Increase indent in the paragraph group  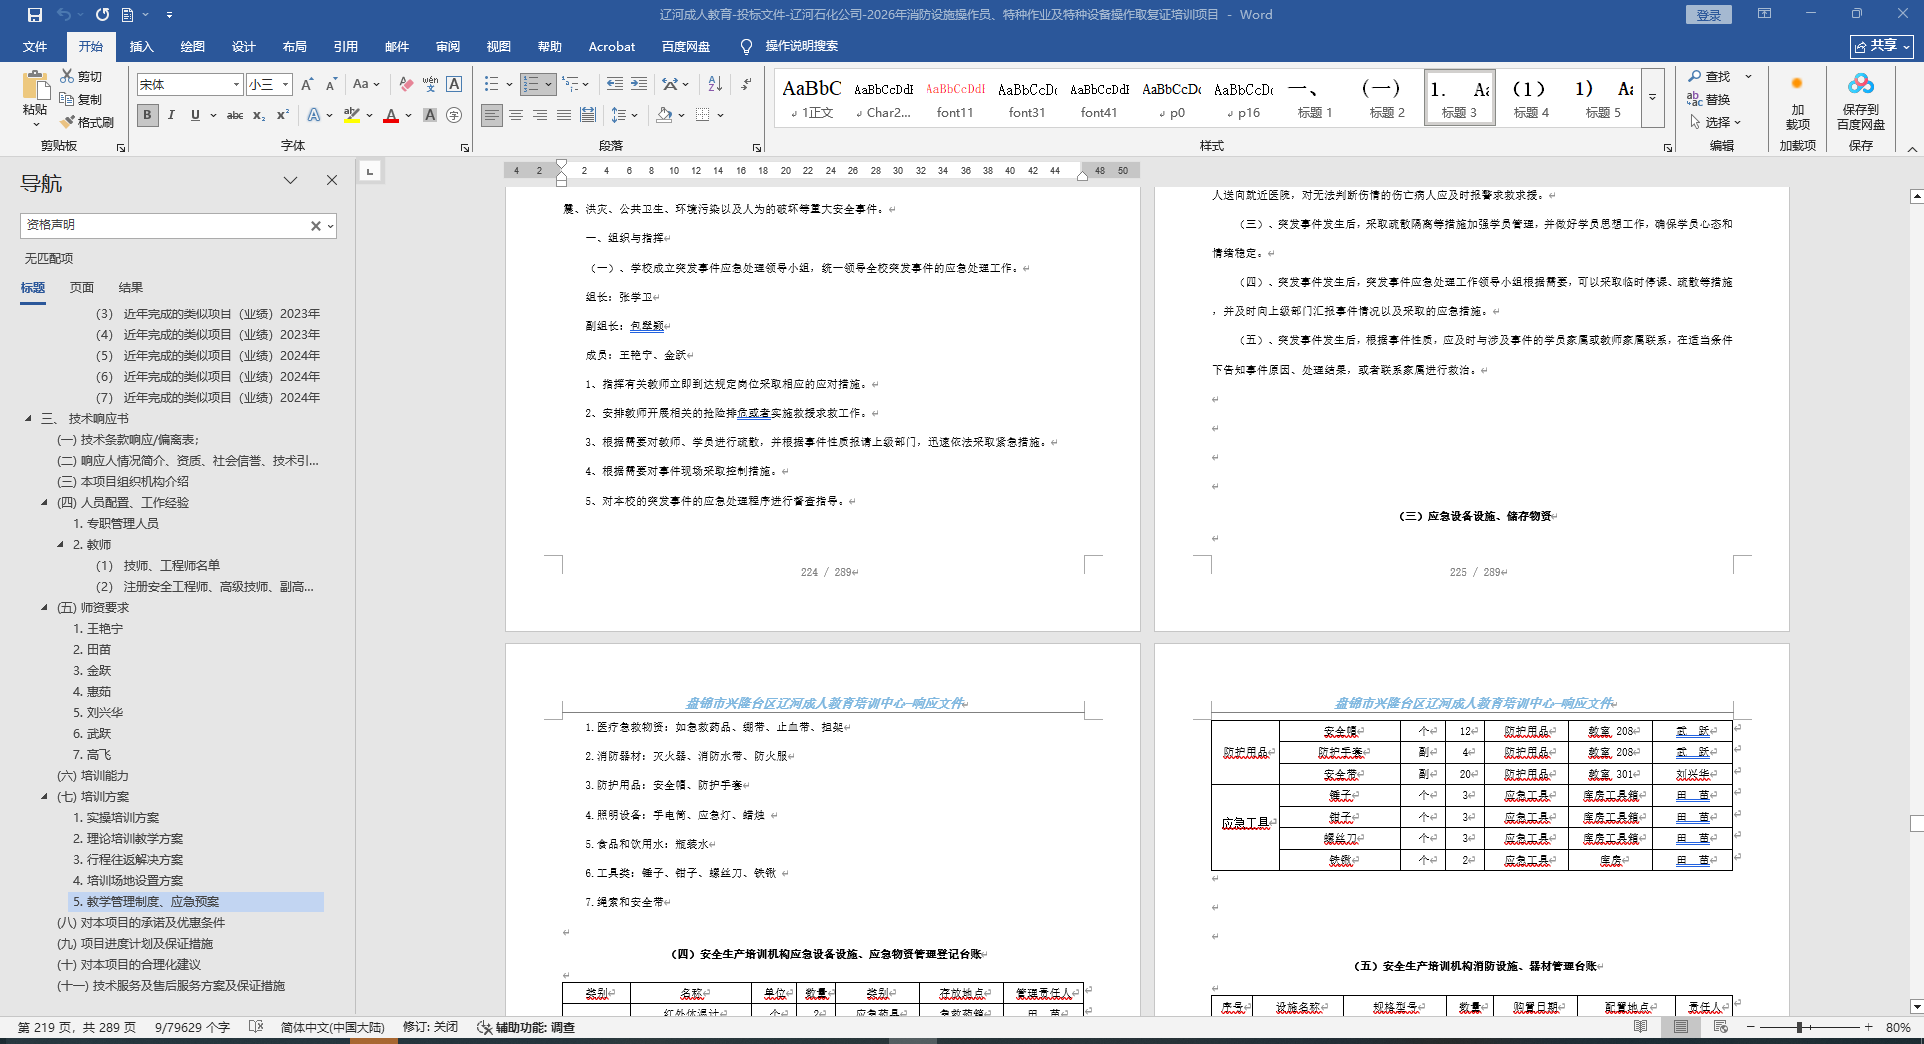[638, 84]
